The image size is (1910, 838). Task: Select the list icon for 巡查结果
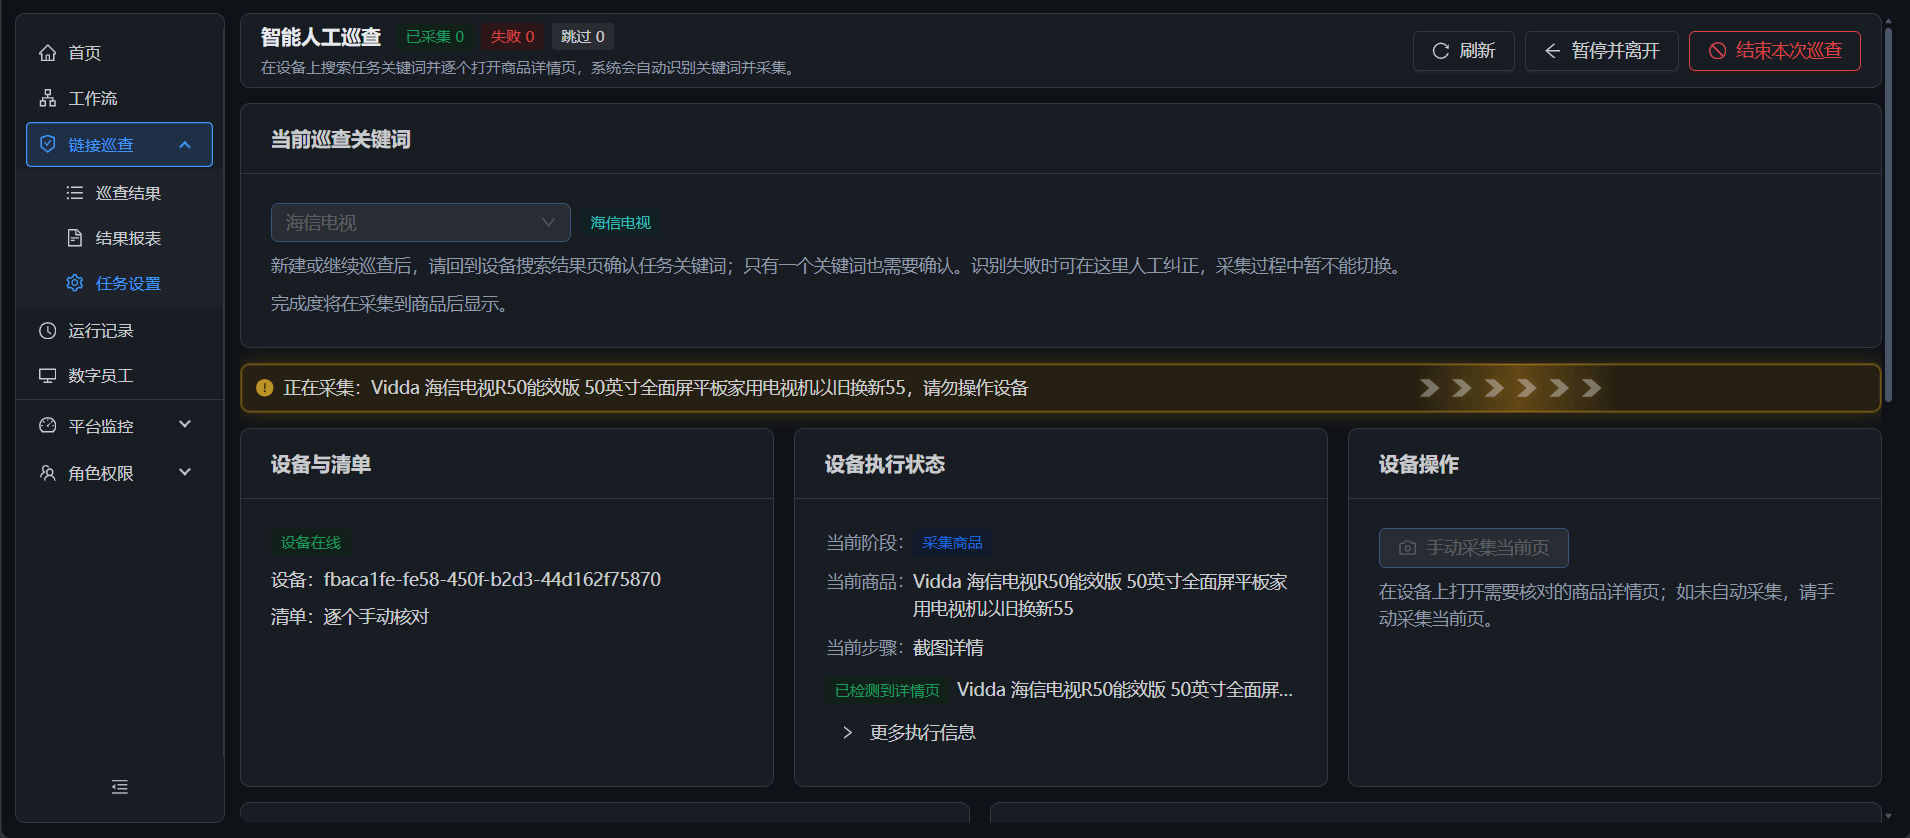coord(75,193)
